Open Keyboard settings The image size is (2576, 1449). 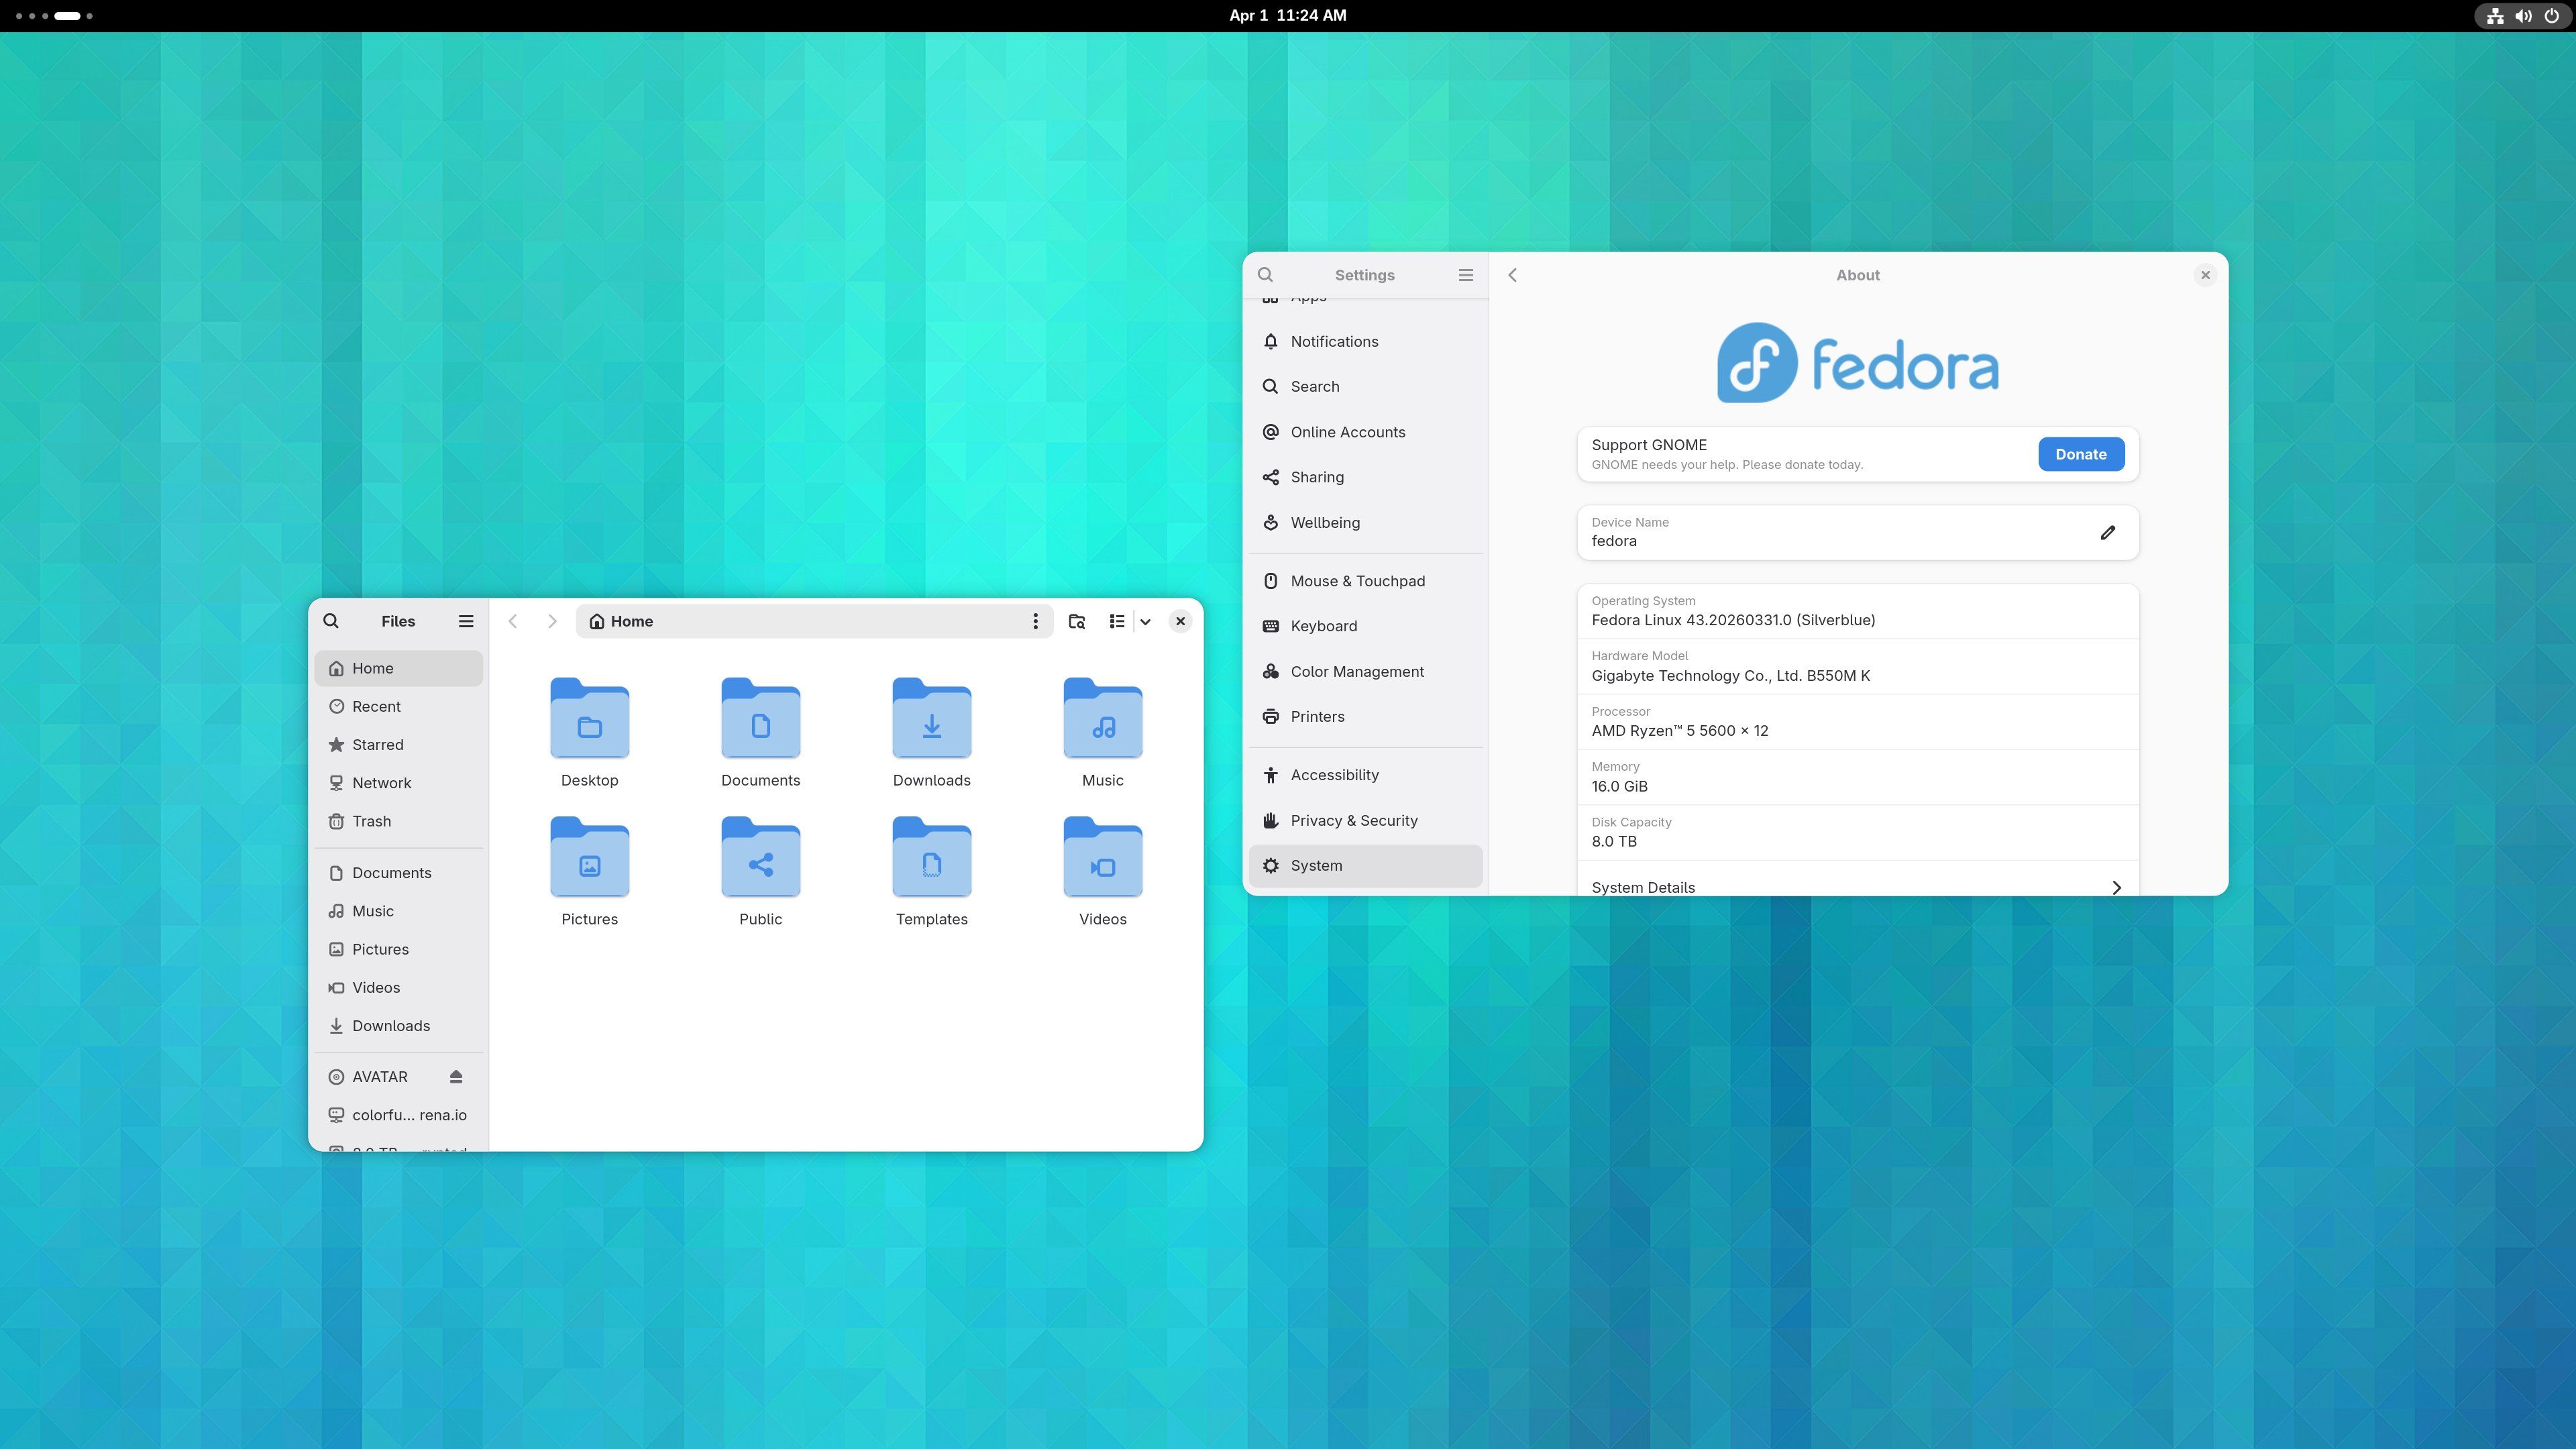click(1365, 626)
